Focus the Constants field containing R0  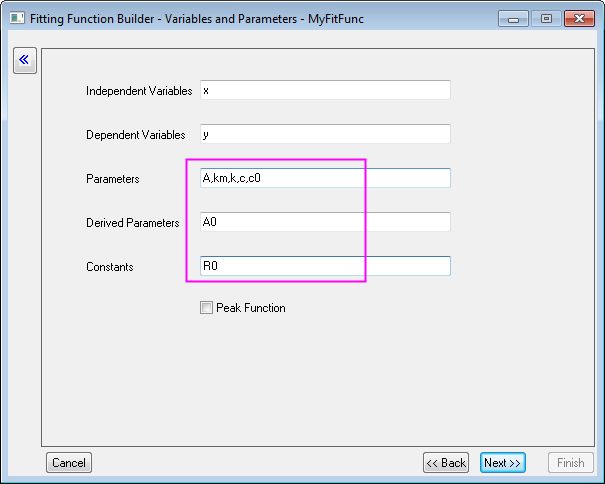[325, 266]
